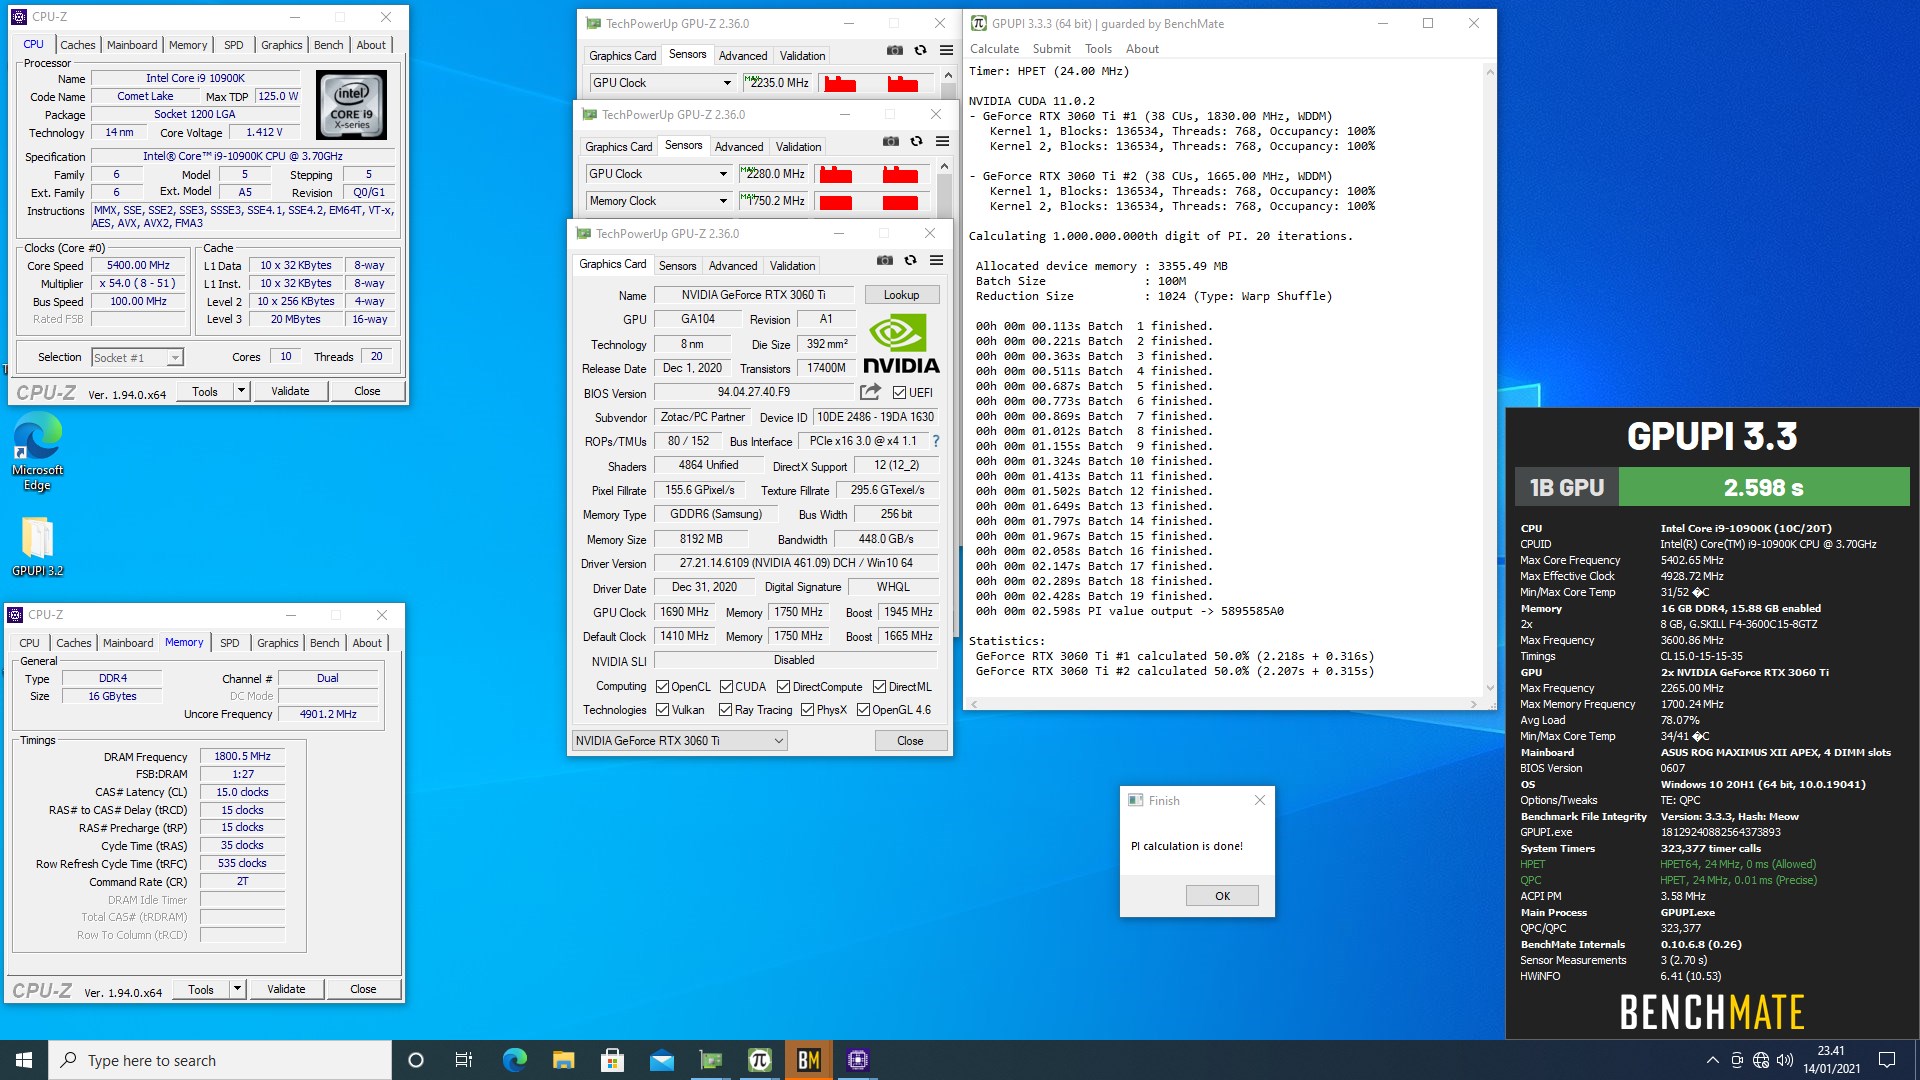
Task: Switch to SPD tab in bottom CPU-Z window
Action: (x=229, y=643)
